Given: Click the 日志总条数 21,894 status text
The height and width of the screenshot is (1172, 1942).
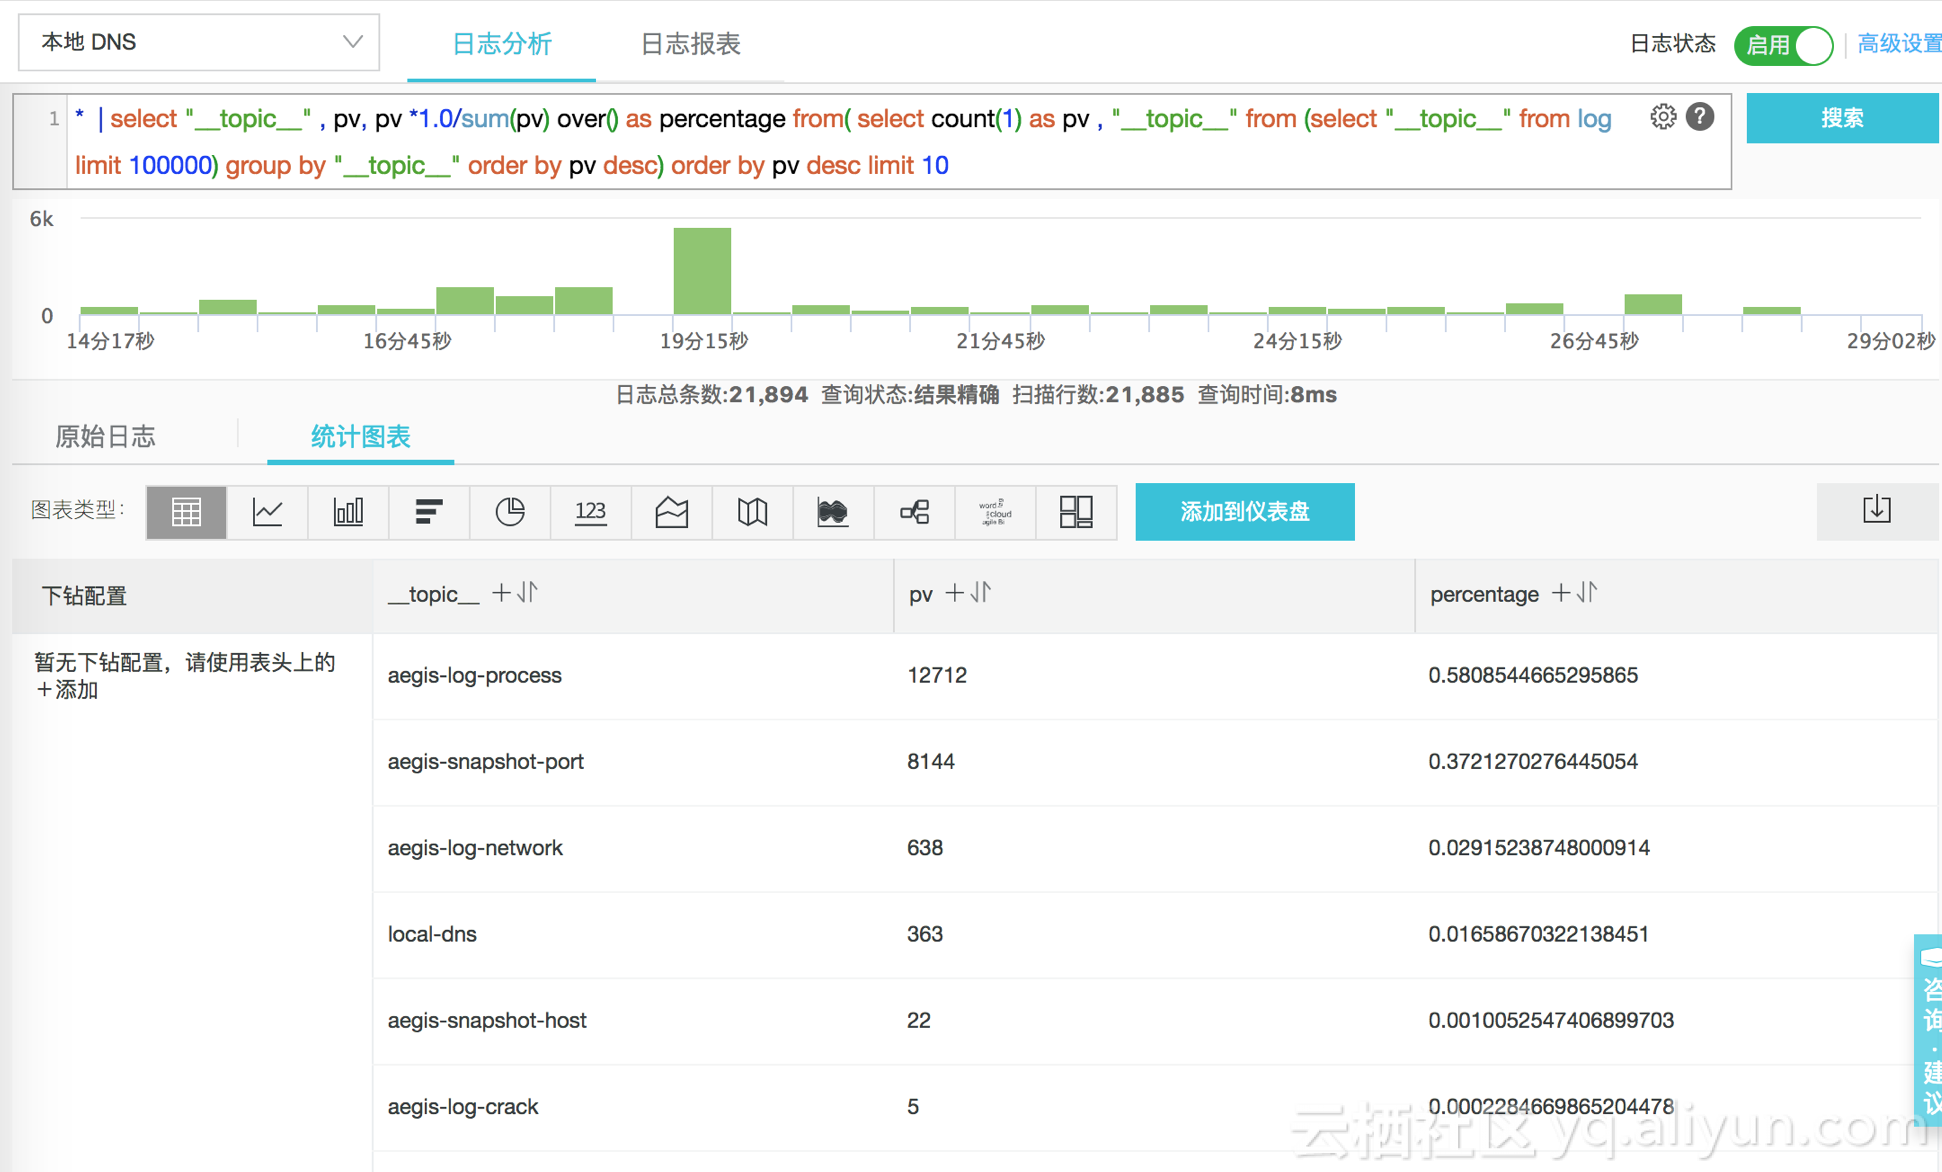Looking at the screenshot, I should click(x=711, y=394).
